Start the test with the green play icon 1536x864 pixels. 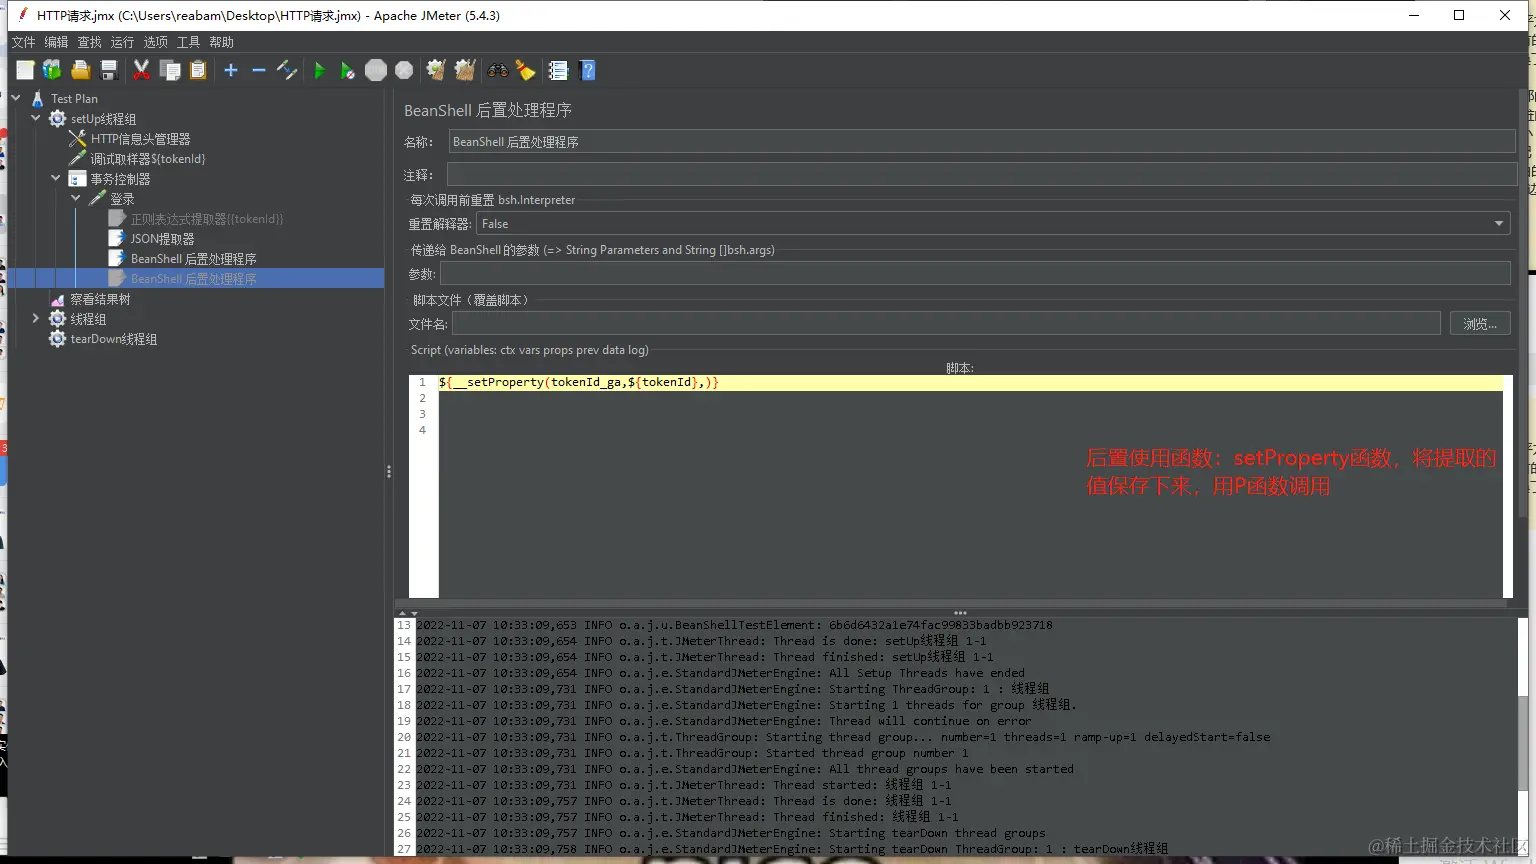click(x=319, y=70)
